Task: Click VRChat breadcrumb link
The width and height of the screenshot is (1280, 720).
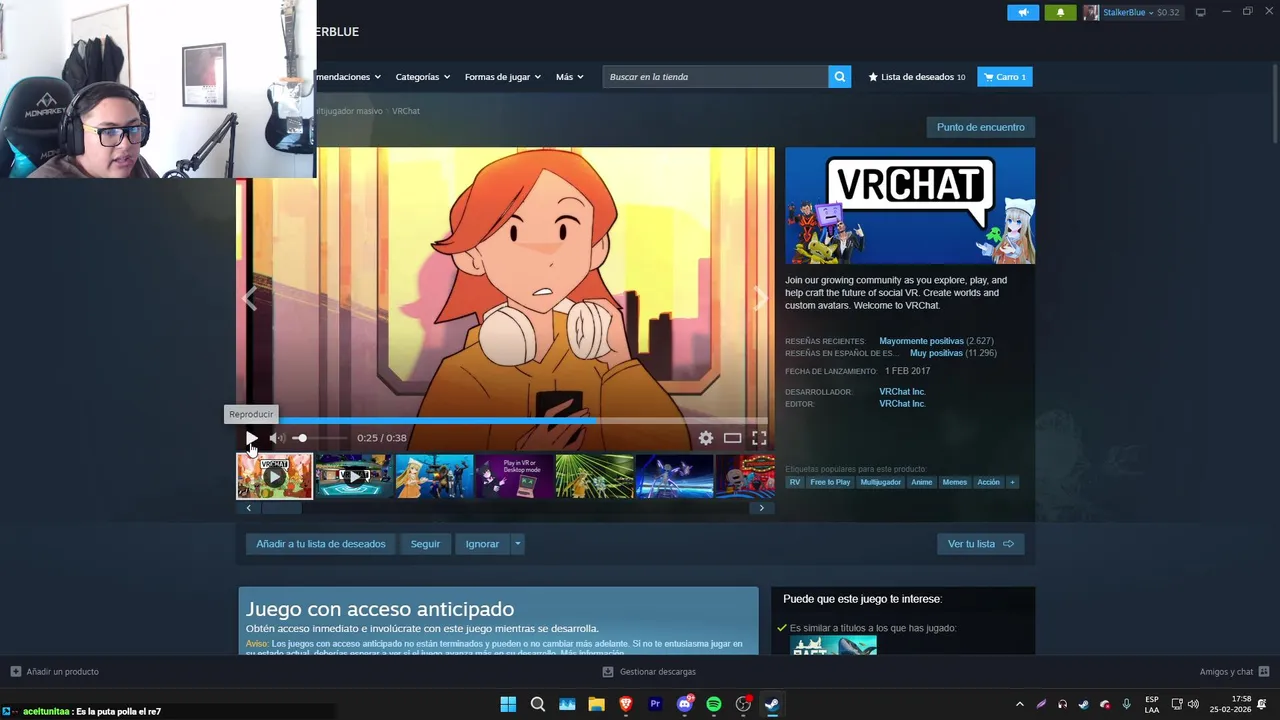Action: pos(406,111)
